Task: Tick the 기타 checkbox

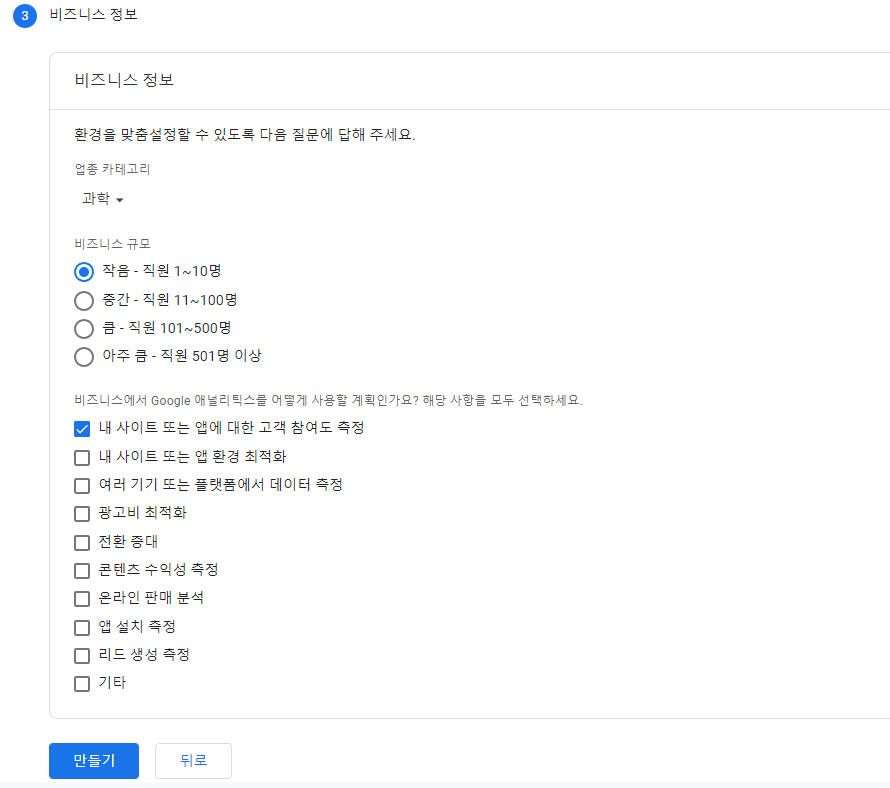Action: click(82, 684)
